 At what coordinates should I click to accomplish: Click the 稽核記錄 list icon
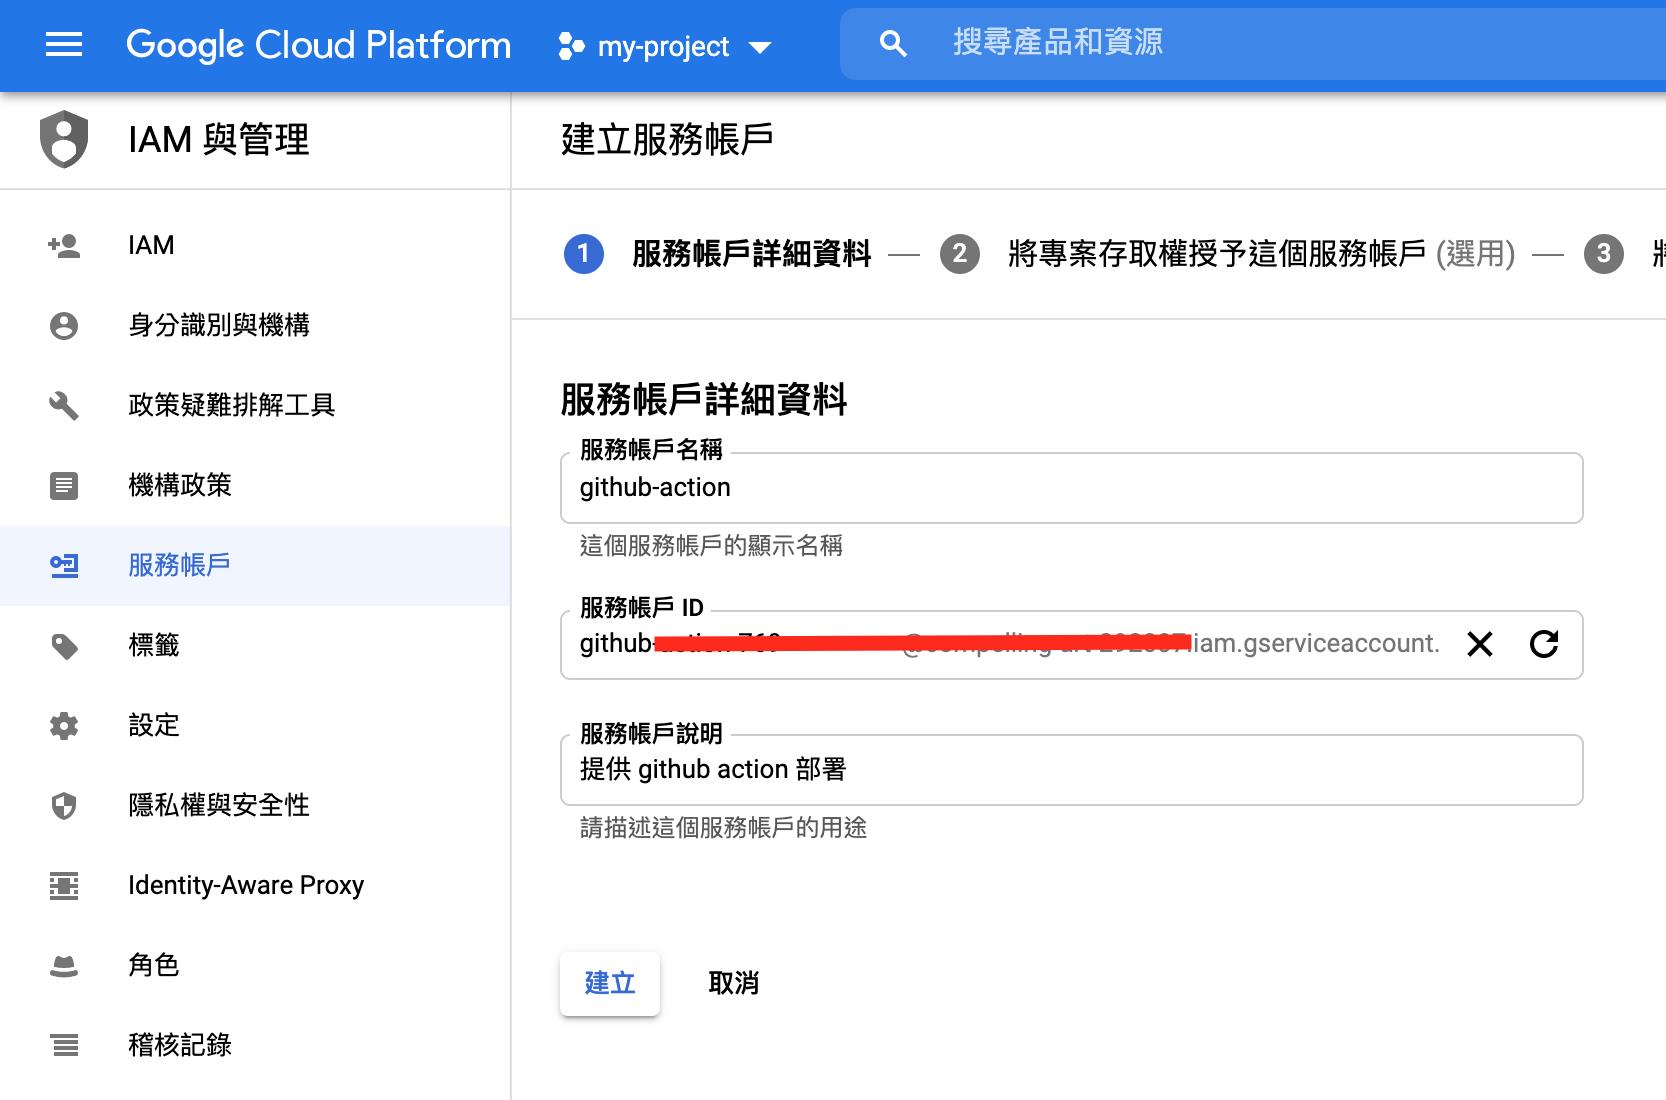point(64,1046)
